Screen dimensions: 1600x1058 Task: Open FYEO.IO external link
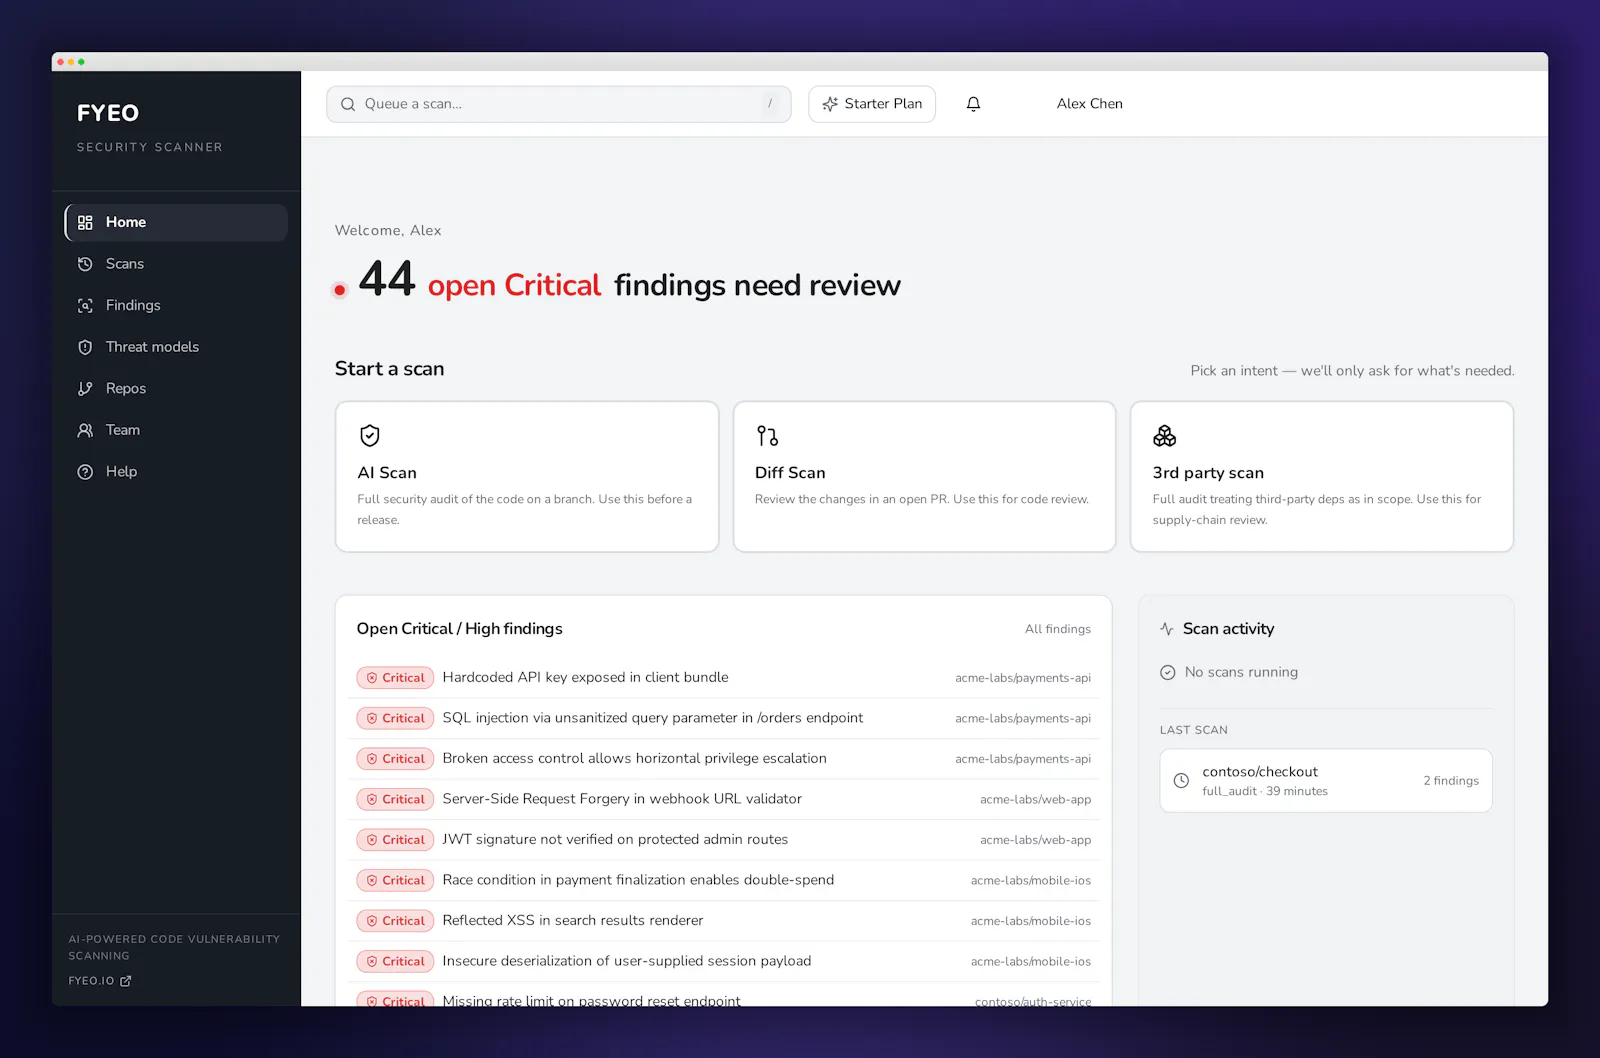100,981
